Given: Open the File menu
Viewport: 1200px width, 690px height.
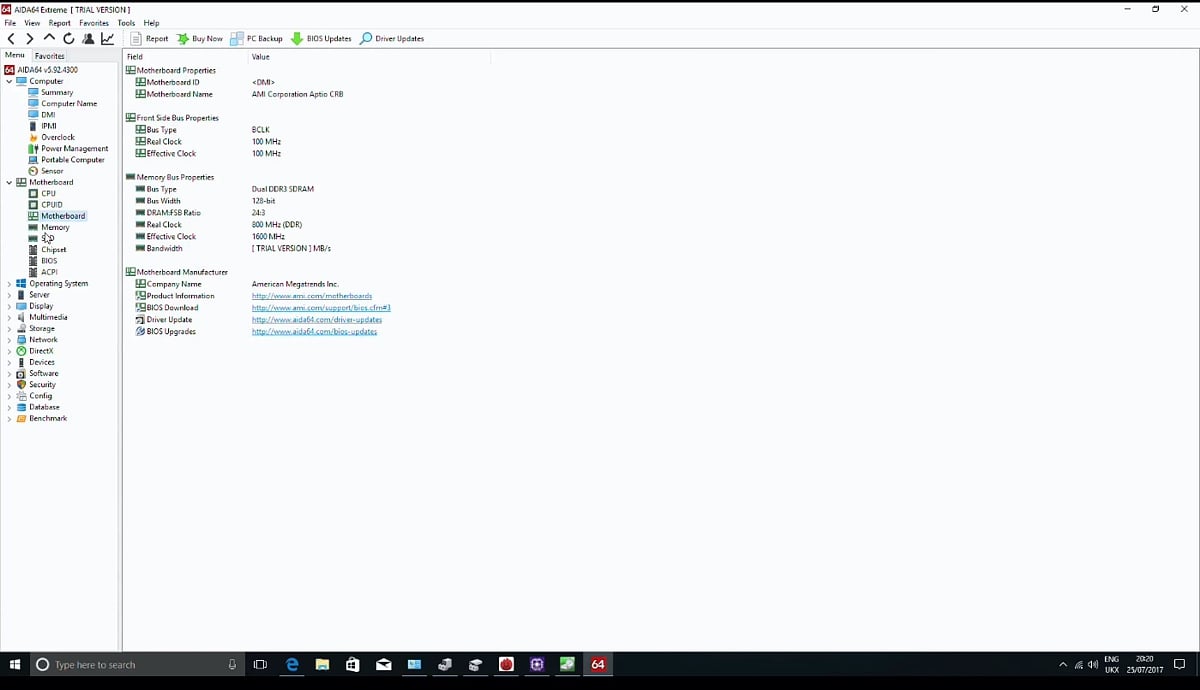Looking at the screenshot, I should (10, 23).
